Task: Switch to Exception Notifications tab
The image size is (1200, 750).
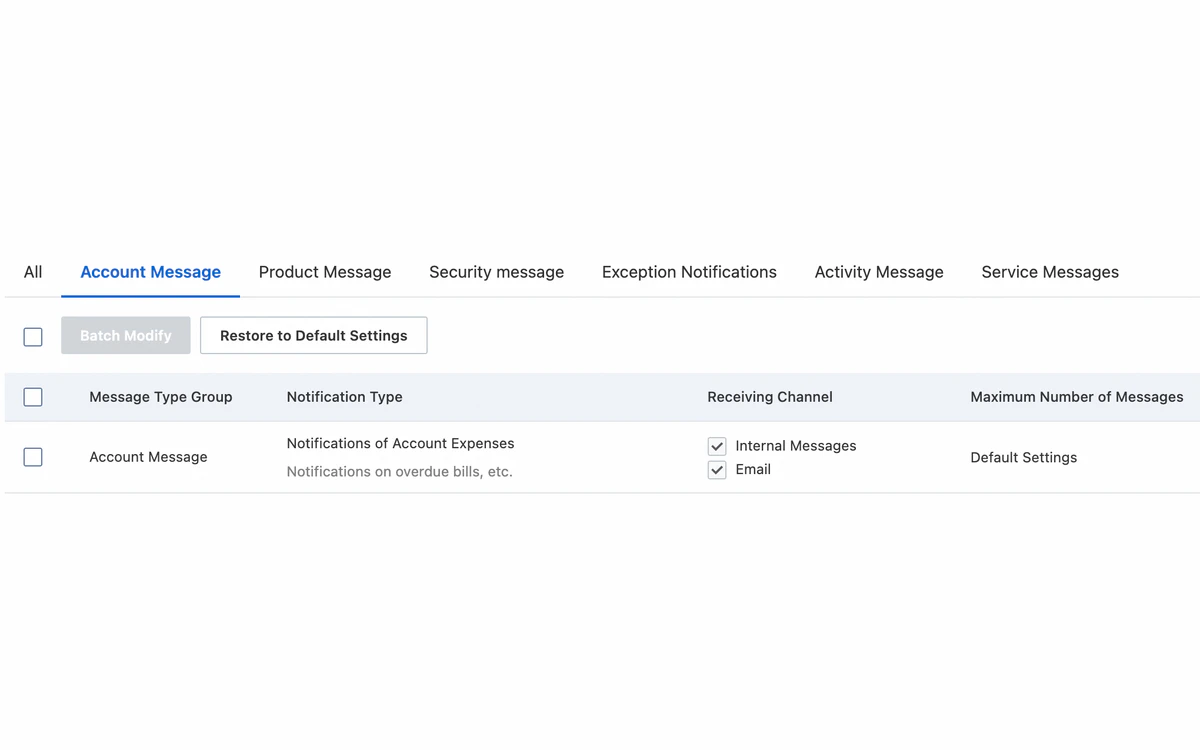Action: tap(689, 272)
